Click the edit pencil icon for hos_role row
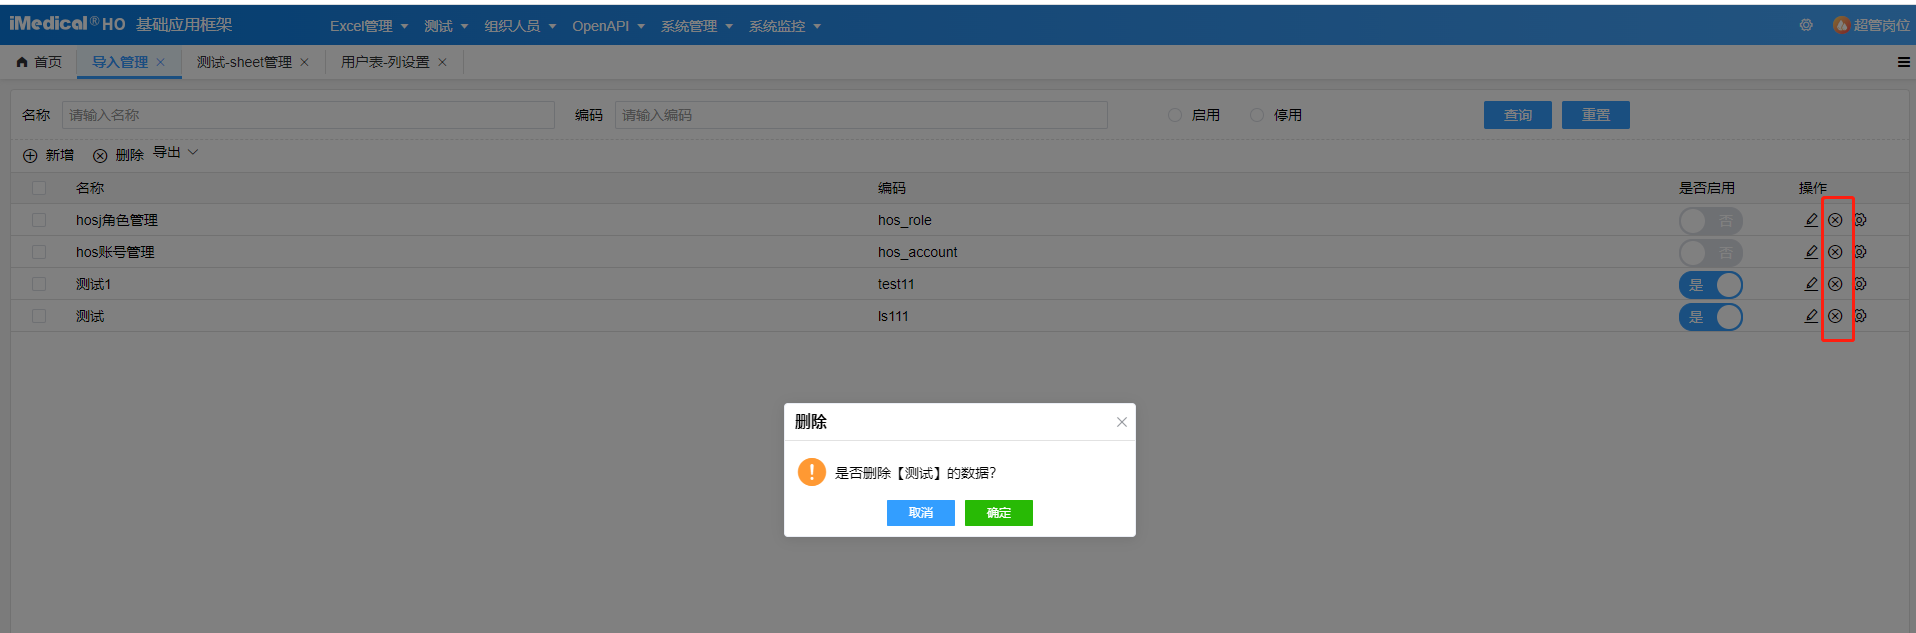Image resolution: width=1916 pixels, height=633 pixels. coord(1810,220)
